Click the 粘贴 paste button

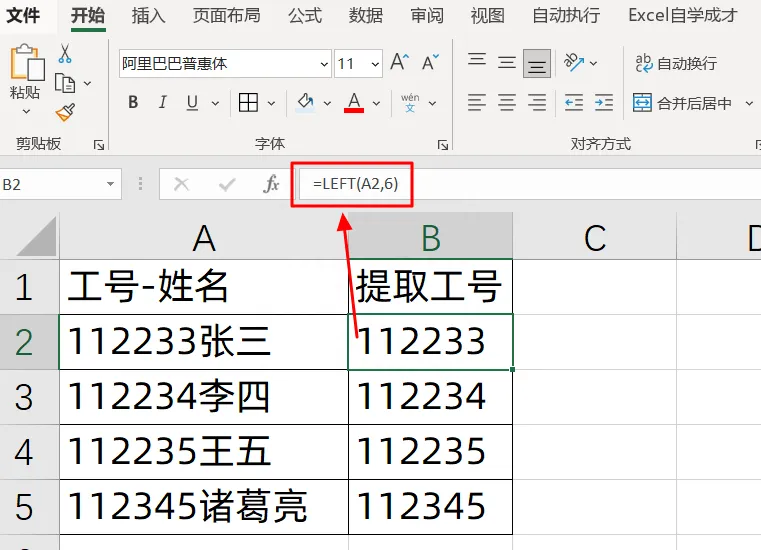25,80
